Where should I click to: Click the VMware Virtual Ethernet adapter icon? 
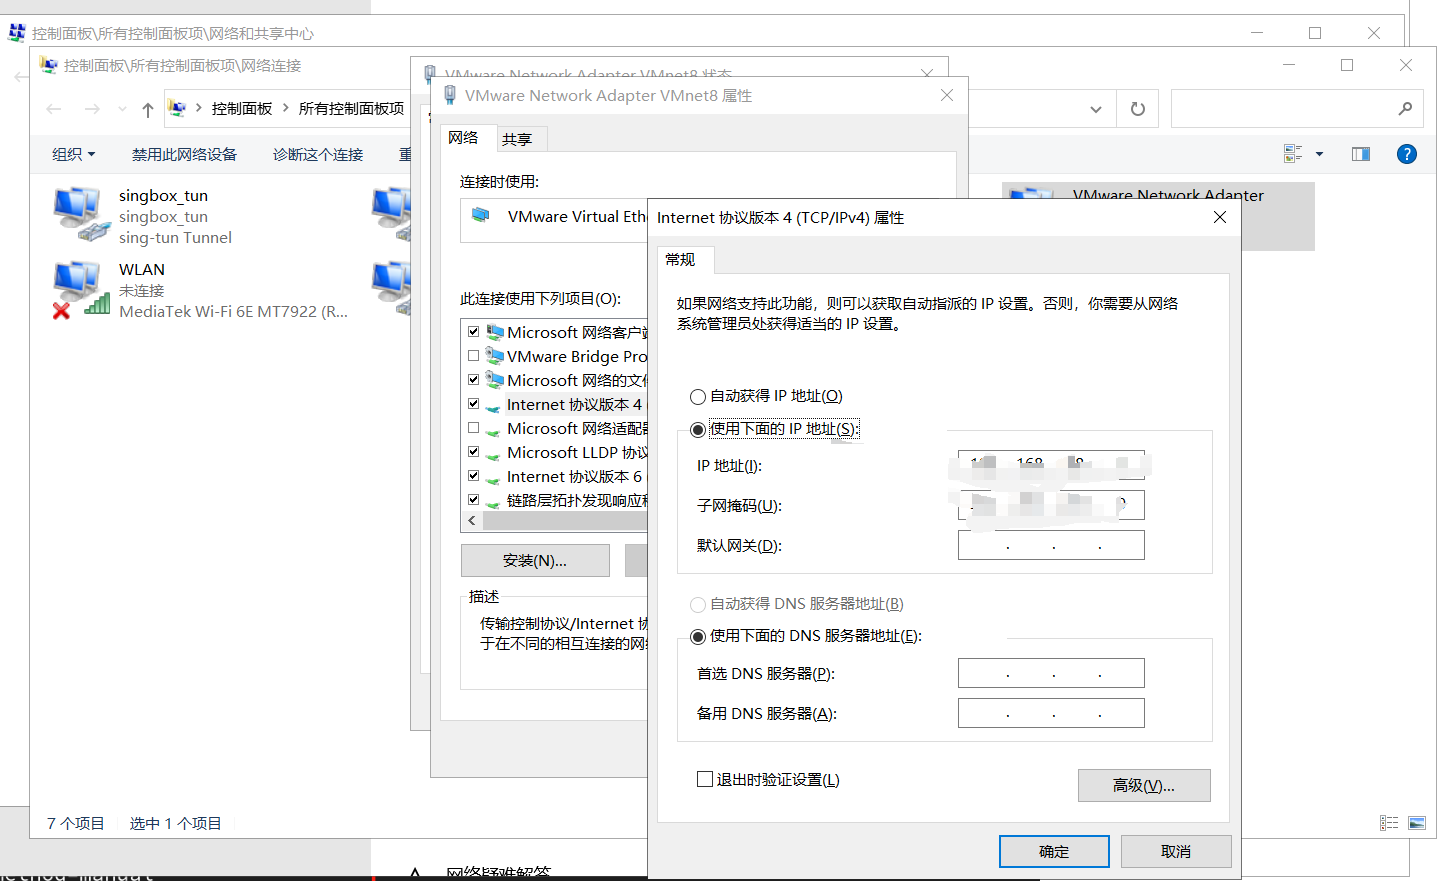(481, 215)
